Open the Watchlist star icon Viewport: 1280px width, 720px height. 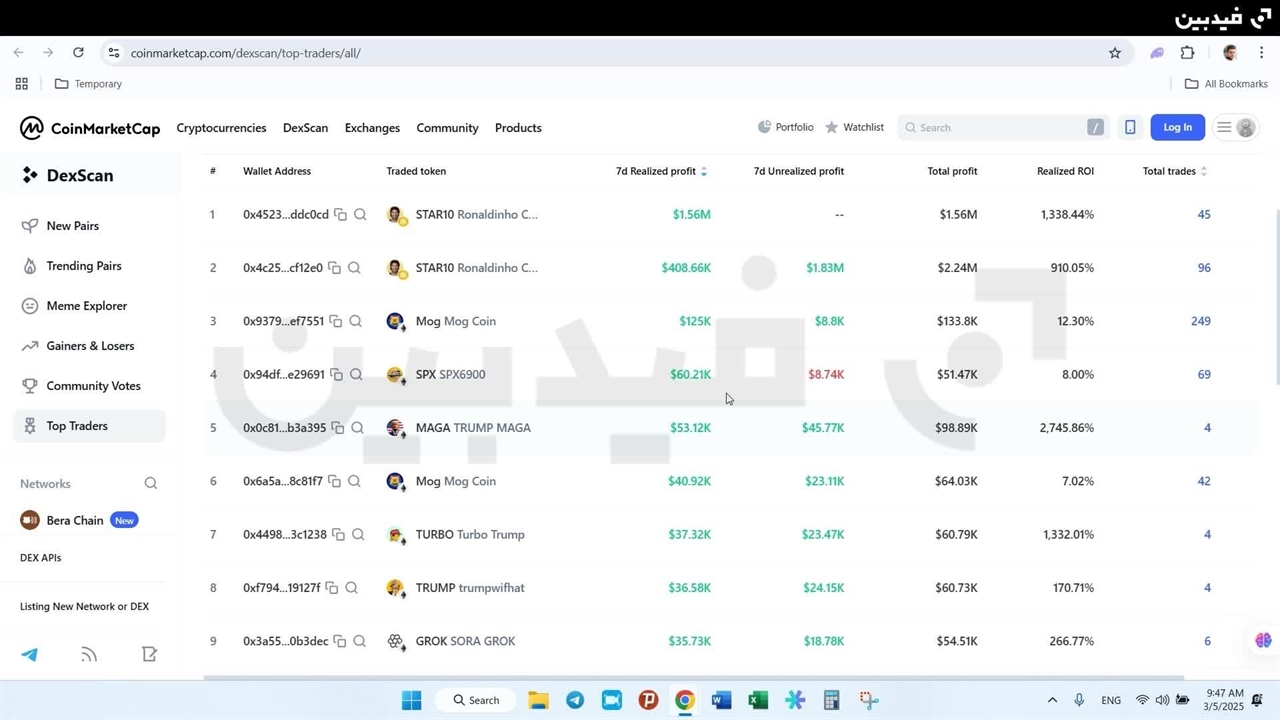pyautogui.click(x=832, y=127)
